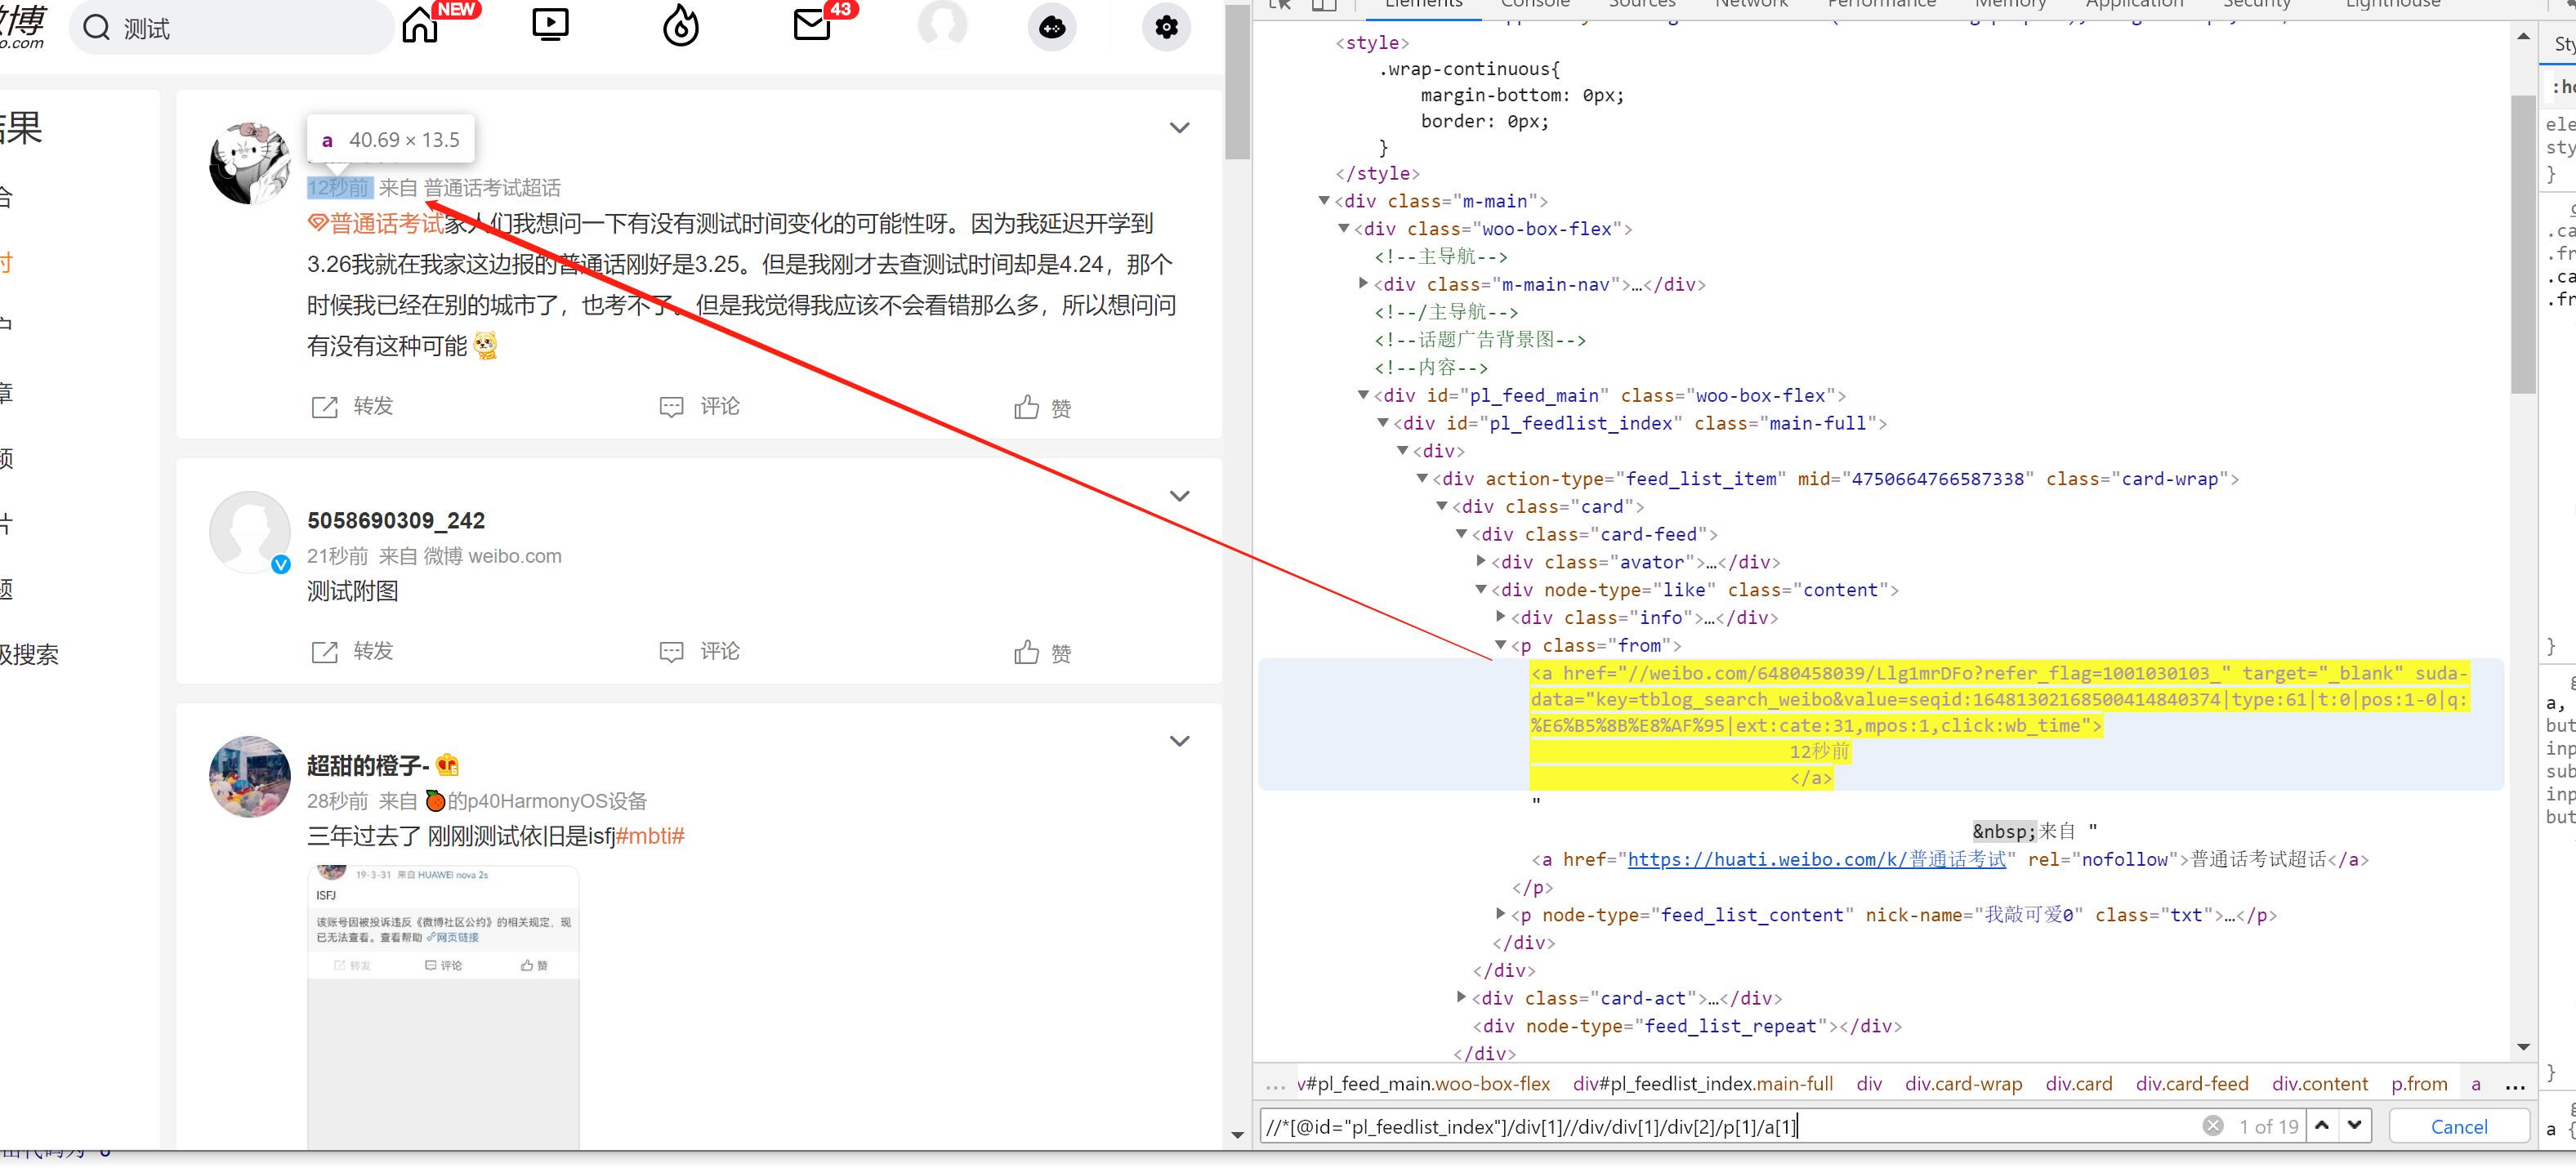Click the game controller icon

click(1052, 27)
